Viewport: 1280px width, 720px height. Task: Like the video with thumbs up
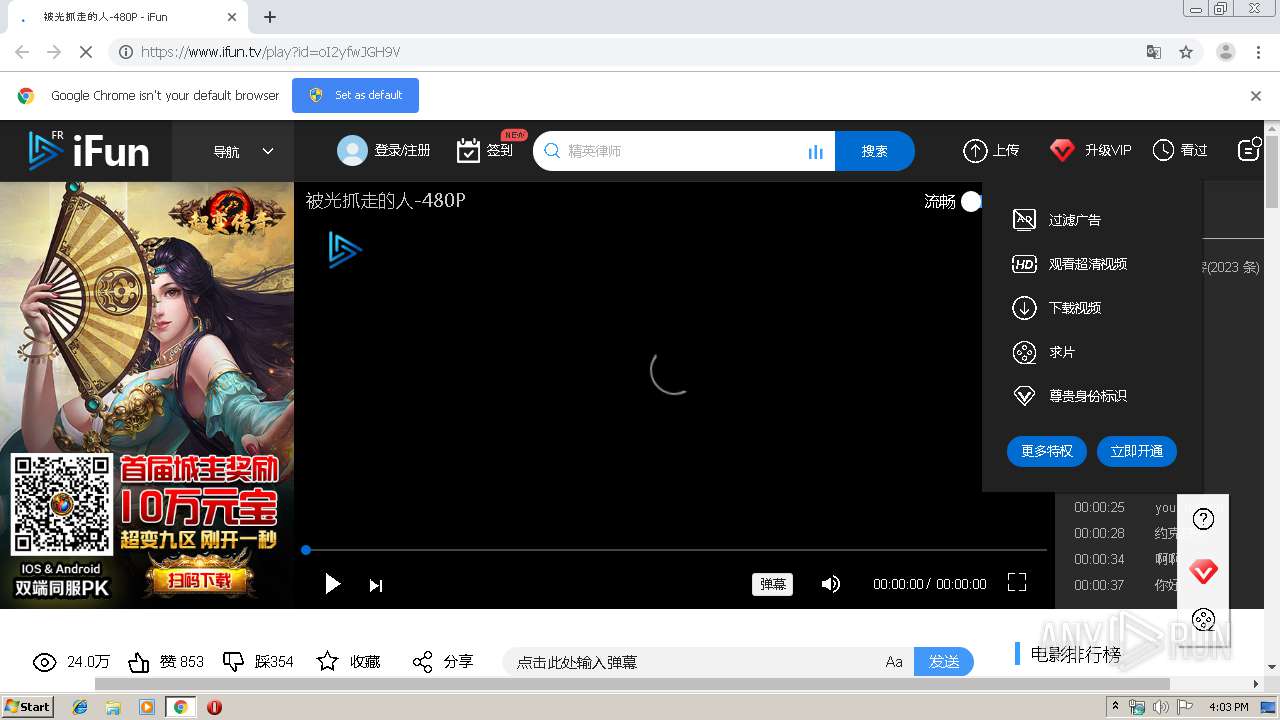pos(139,662)
